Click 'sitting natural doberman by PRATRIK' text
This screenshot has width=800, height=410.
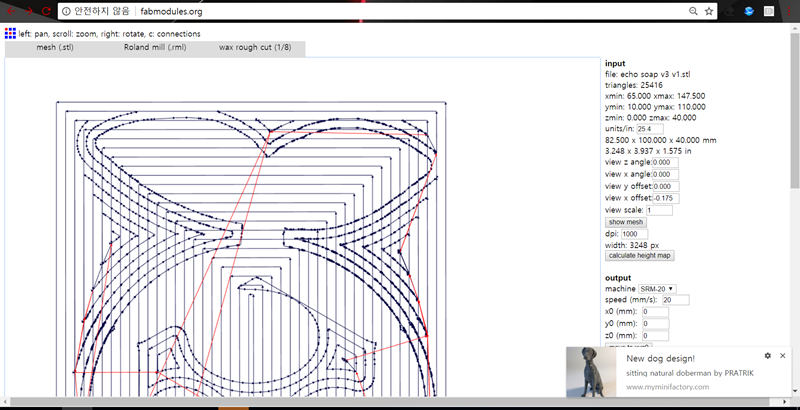pyautogui.click(x=690, y=373)
